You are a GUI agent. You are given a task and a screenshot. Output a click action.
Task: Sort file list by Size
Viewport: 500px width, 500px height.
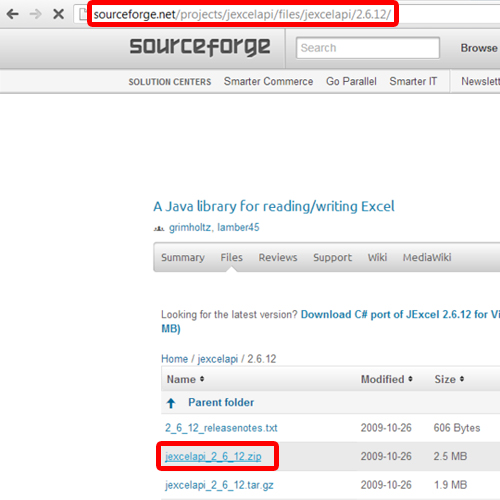click(449, 379)
